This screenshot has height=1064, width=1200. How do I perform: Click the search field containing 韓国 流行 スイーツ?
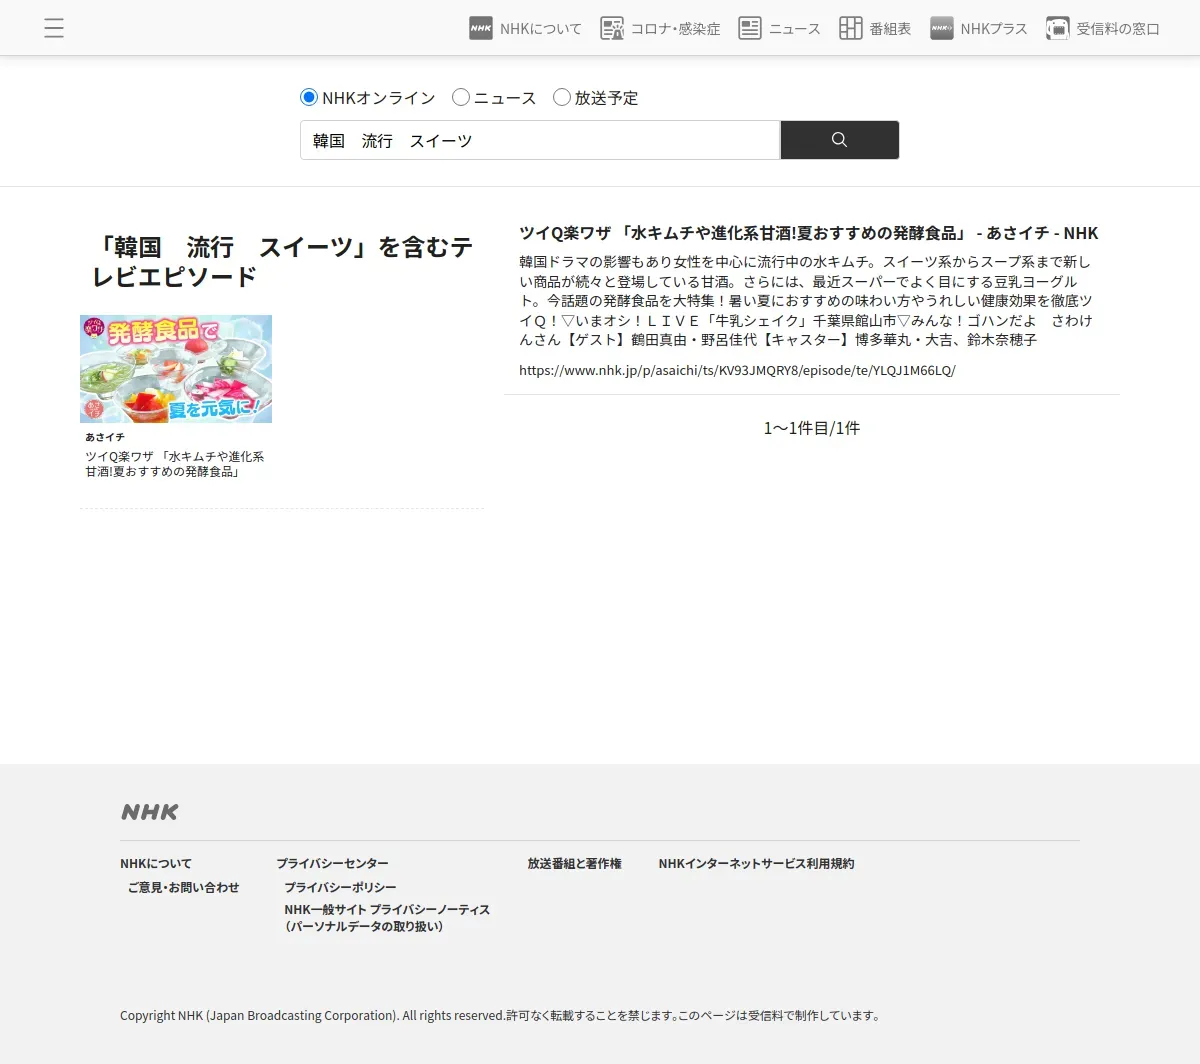pos(540,140)
